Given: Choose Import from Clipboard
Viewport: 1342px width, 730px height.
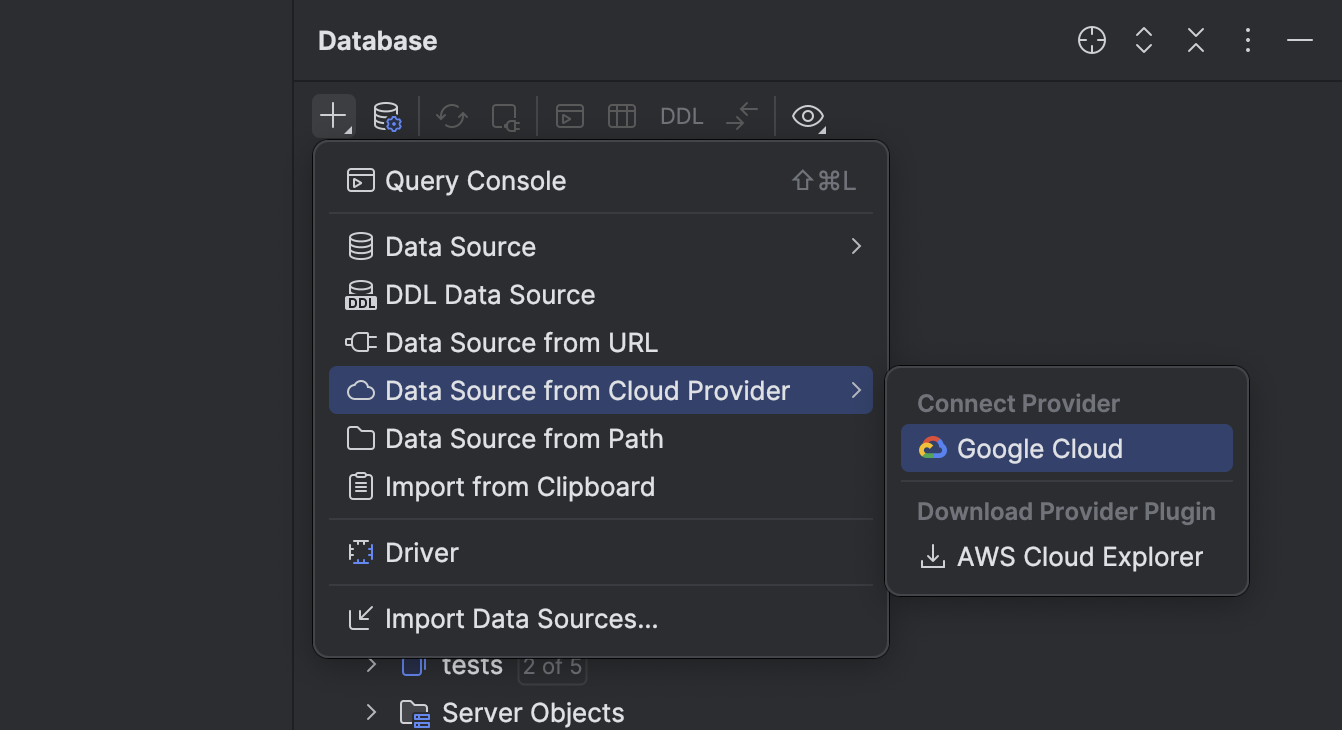Looking at the screenshot, I should pyautogui.click(x=520, y=487).
